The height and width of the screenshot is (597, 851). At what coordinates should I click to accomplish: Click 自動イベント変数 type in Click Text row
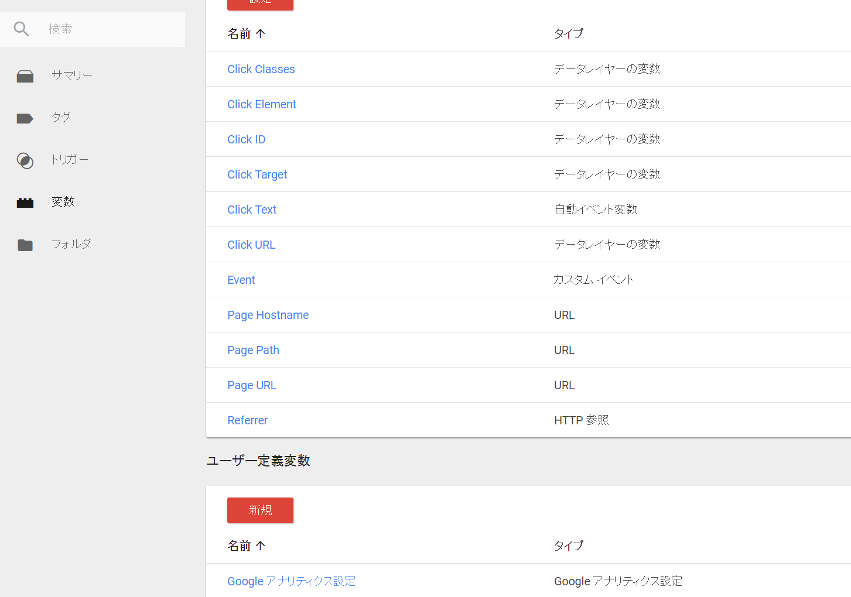tap(595, 209)
